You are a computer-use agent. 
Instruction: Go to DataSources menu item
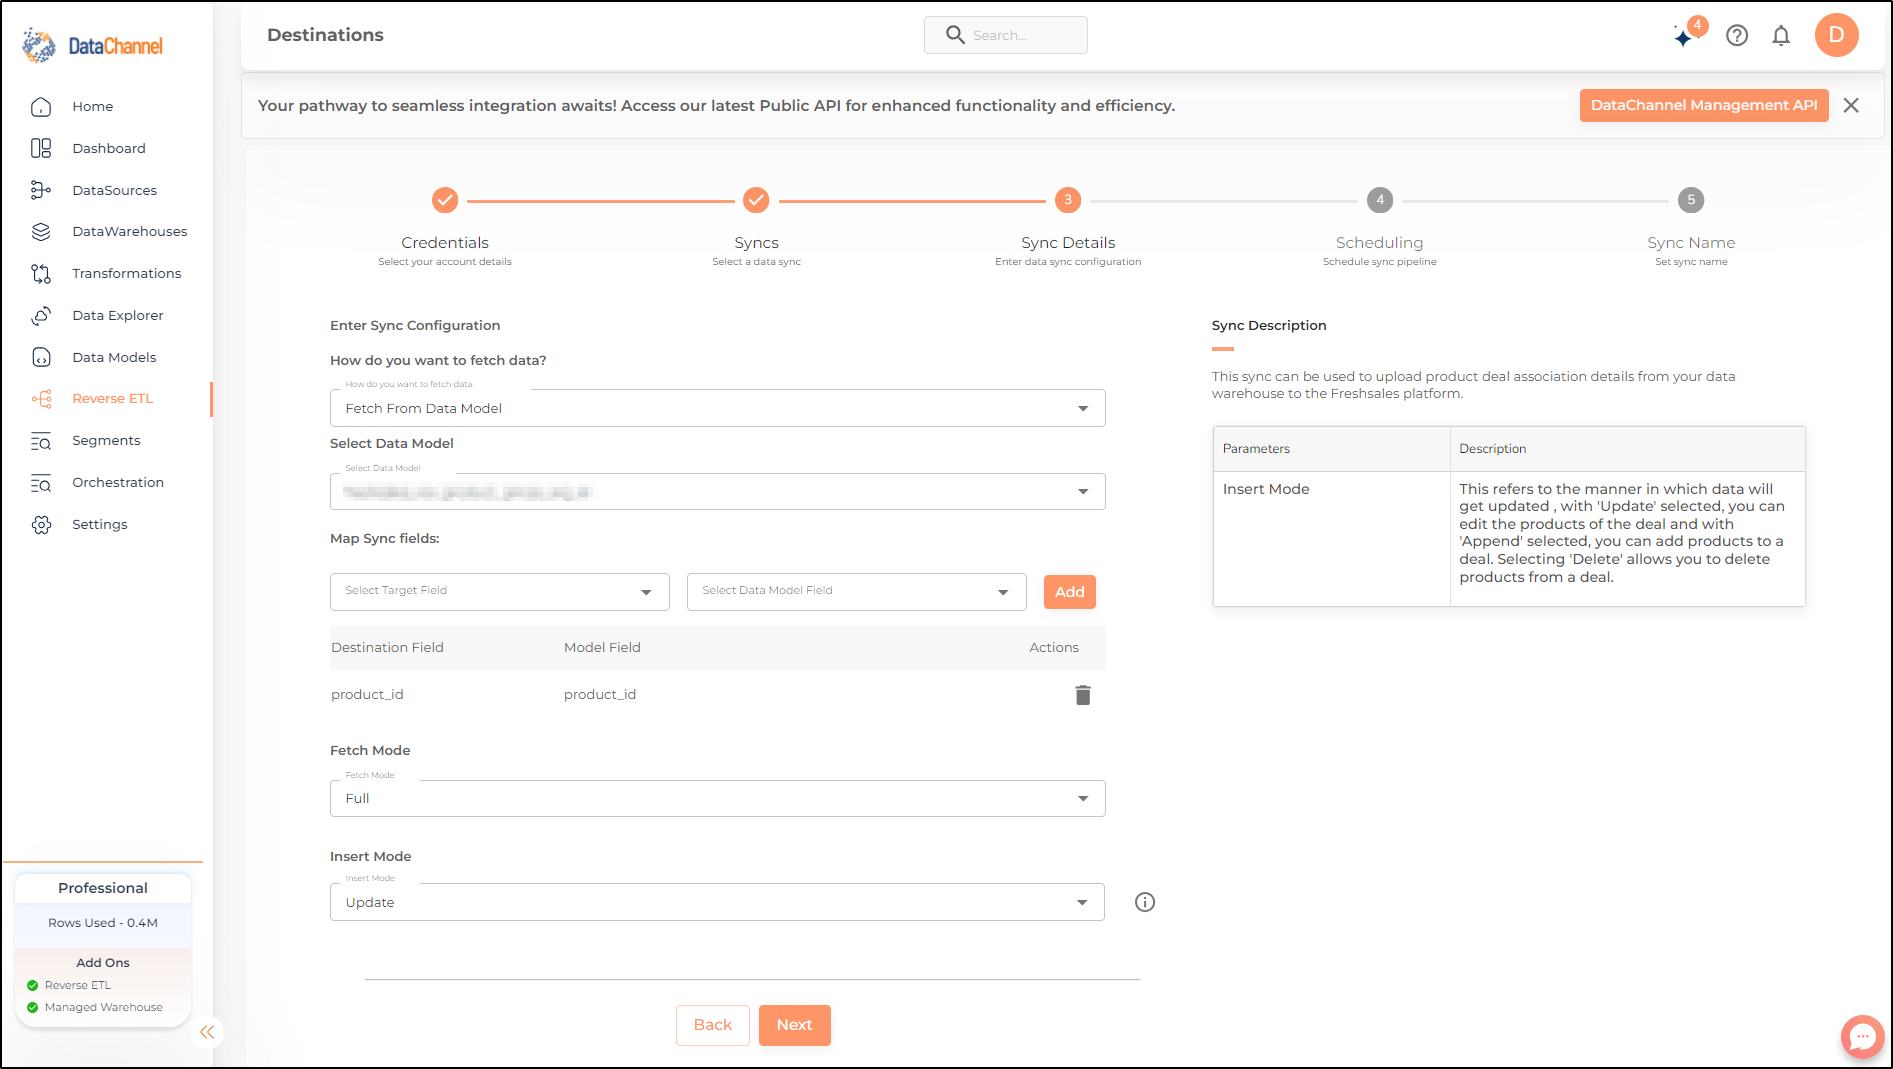point(114,190)
